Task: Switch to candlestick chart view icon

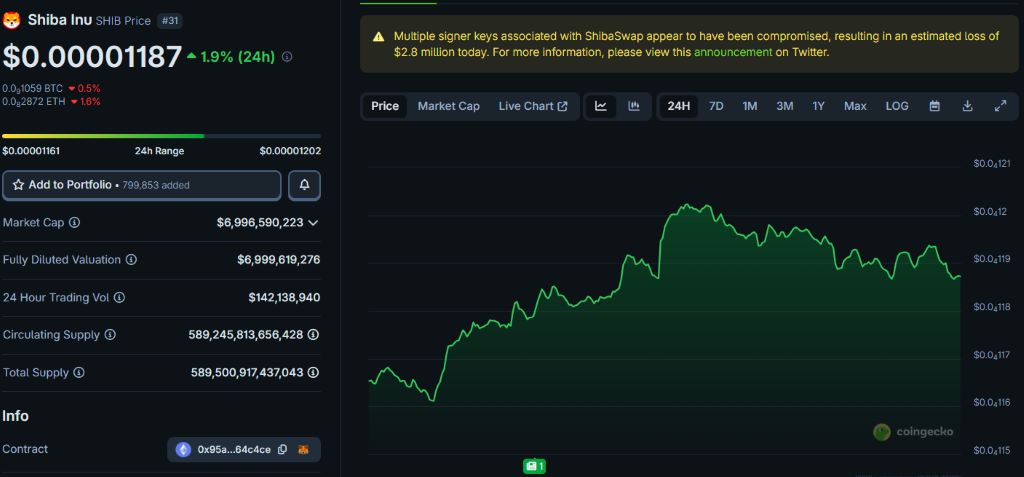Action: 634,106
